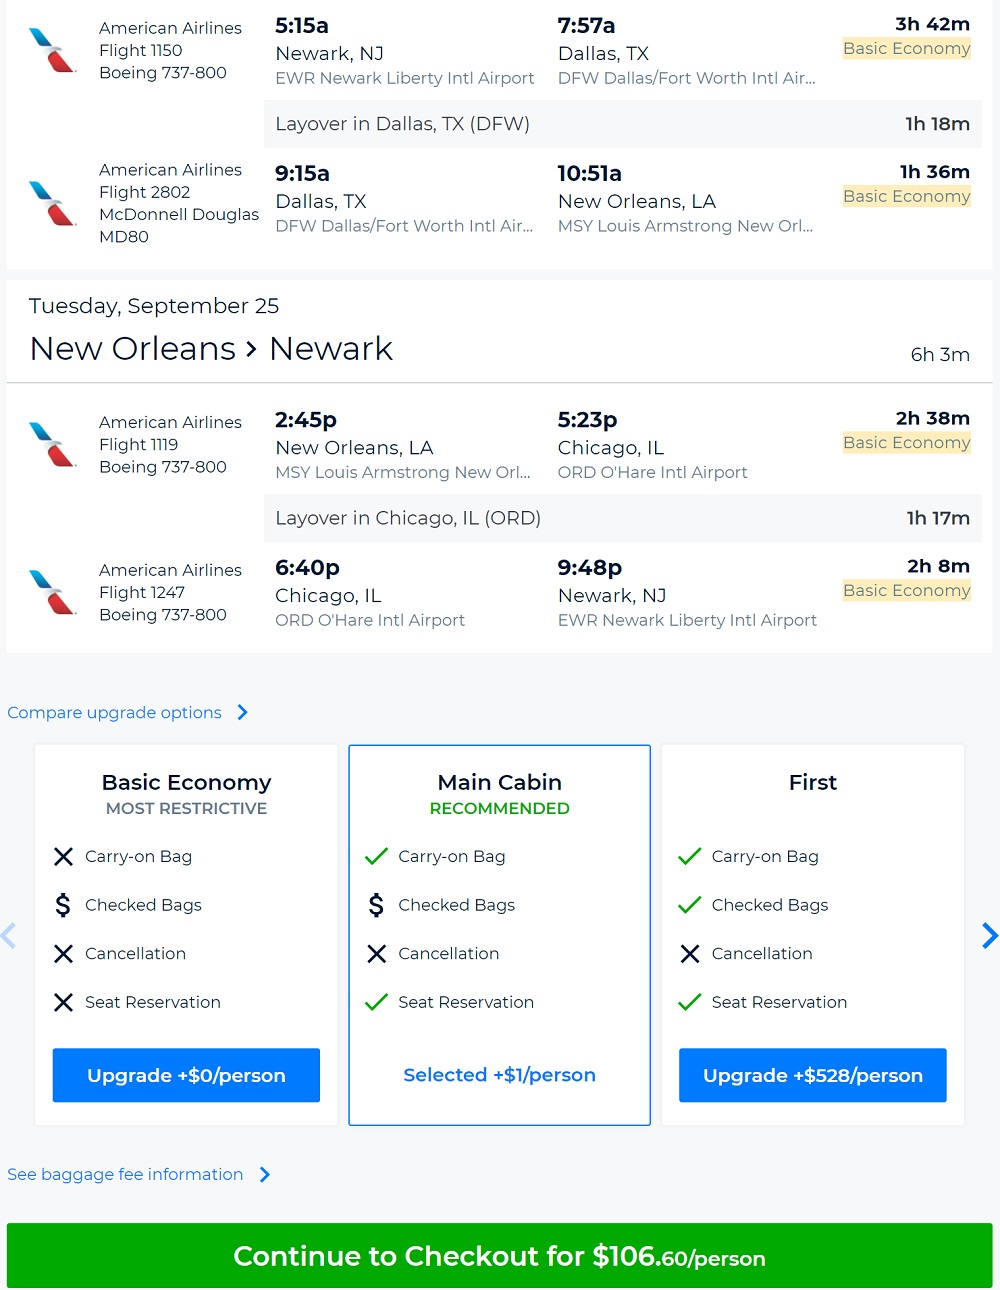
Task: Click Layover in Chicago, IL (ORD) row
Action: [x=622, y=518]
